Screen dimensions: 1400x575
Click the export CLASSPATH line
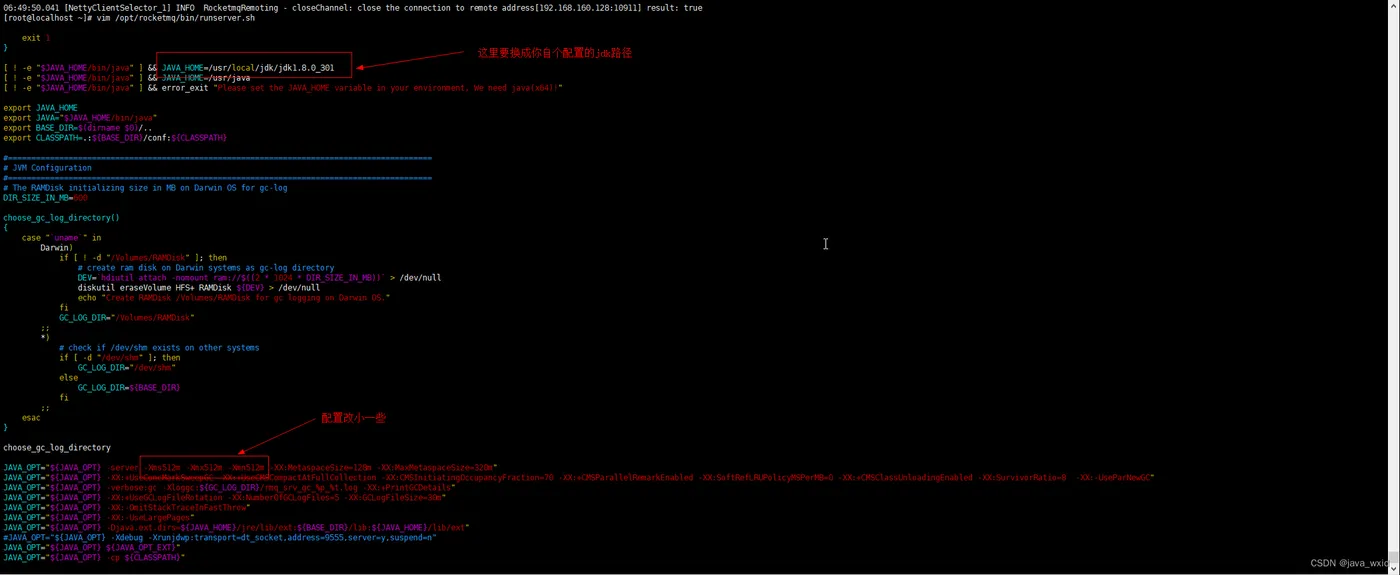[115, 137]
